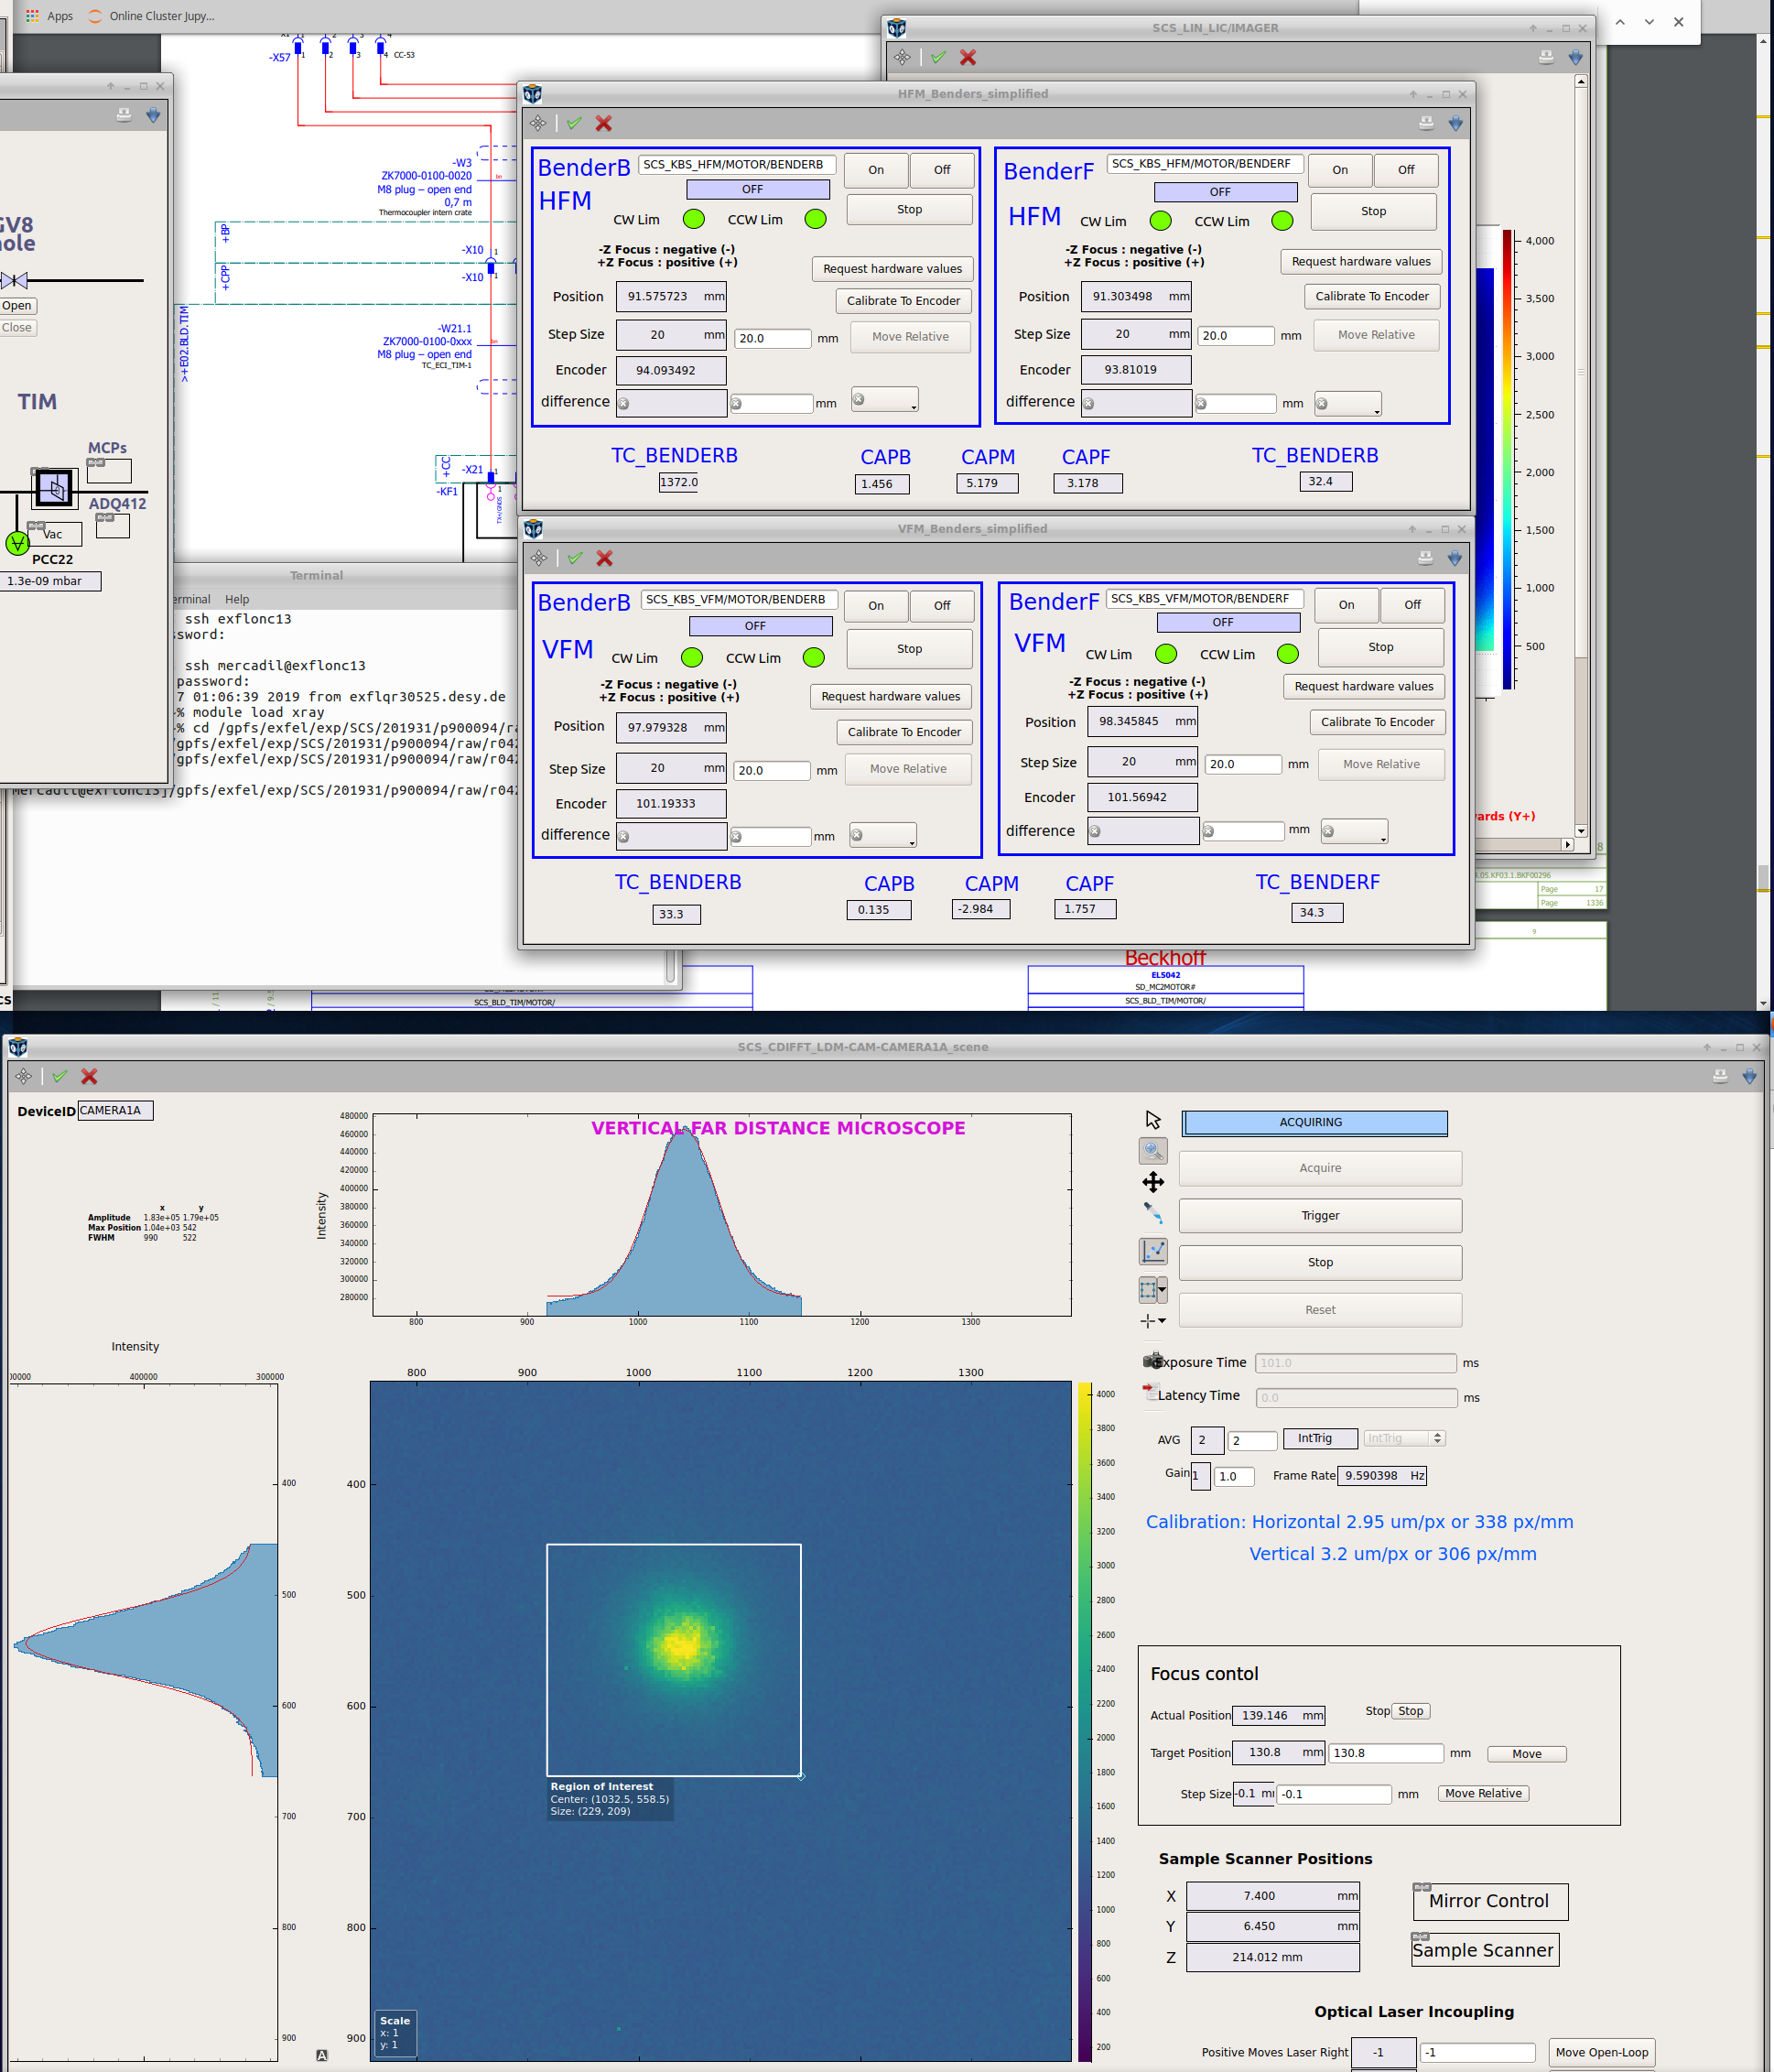Print the VFM_Benders_simplified scene
This screenshot has height=2072, width=1774.
(1426, 558)
